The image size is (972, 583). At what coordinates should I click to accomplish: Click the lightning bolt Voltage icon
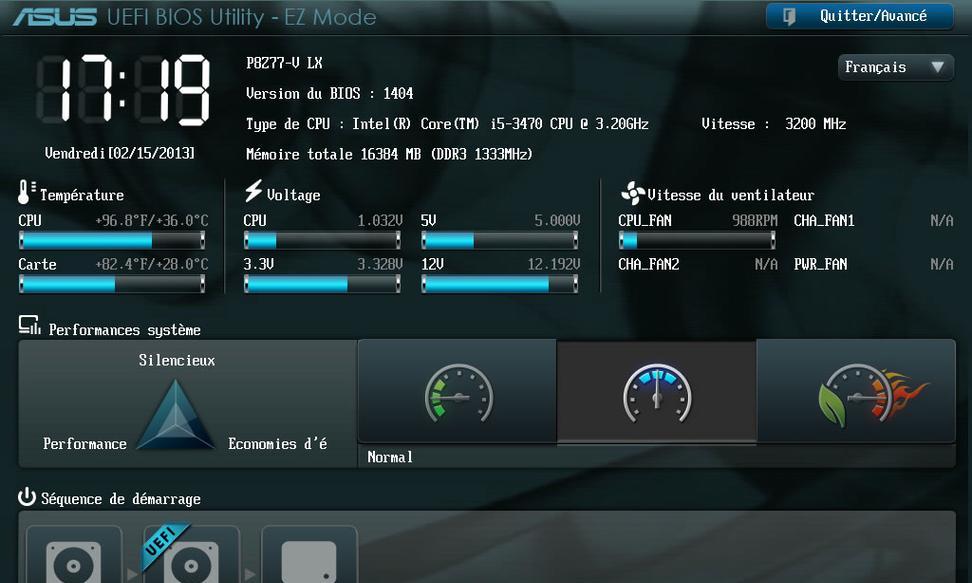[x=253, y=191]
